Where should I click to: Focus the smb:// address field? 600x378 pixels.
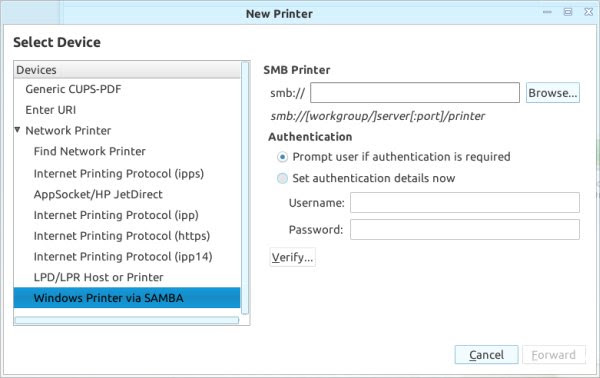click(x=415, y=93)
